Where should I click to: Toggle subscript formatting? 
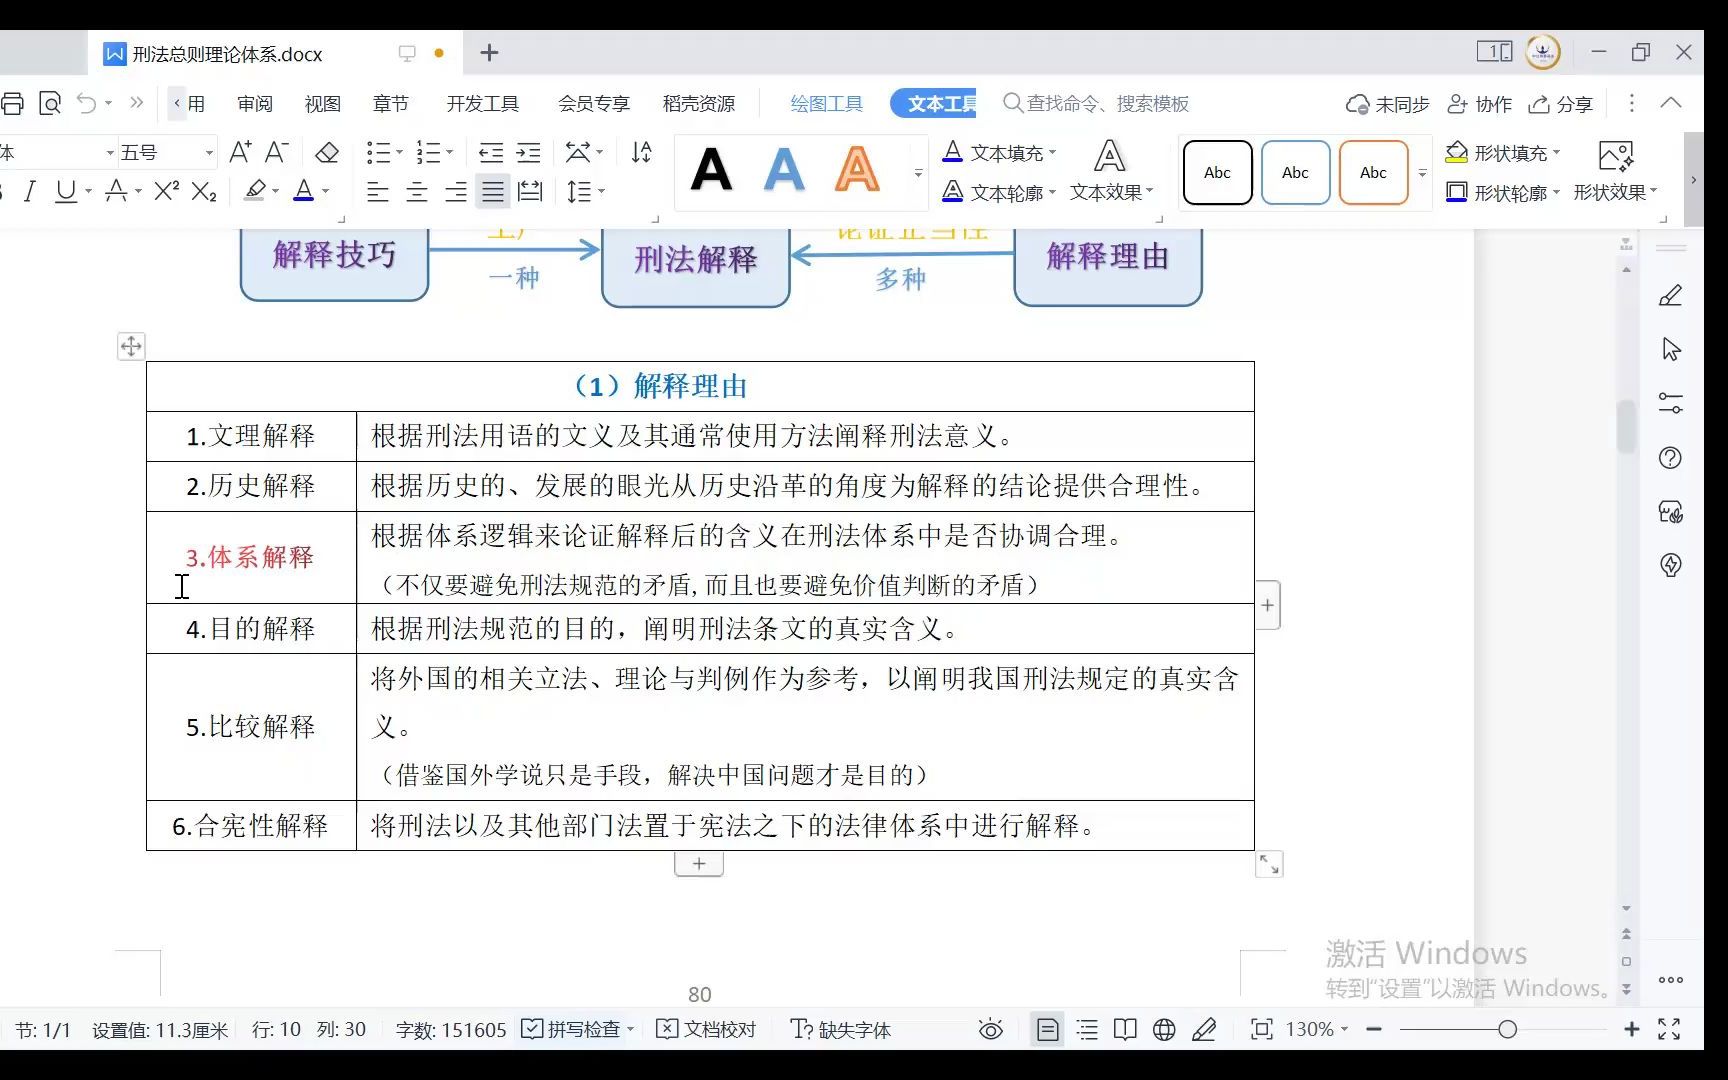(204, 191)
